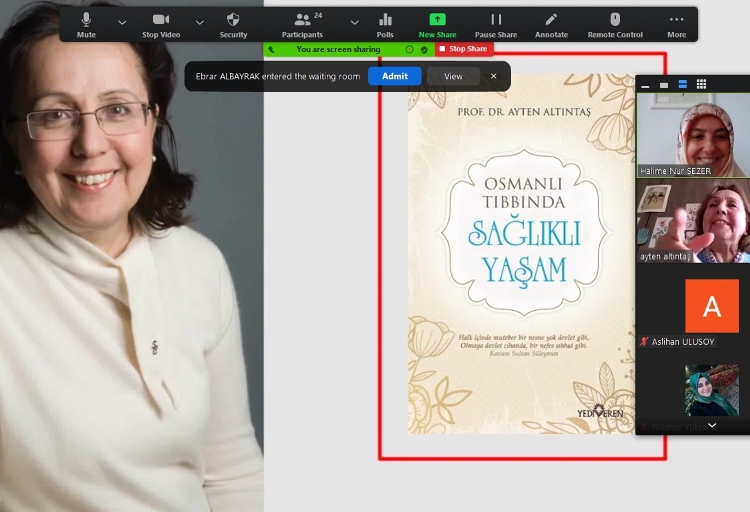Expand audio options arrow beside Mute
This screenshot has height=512, width=750.
(x=122, y=22)
